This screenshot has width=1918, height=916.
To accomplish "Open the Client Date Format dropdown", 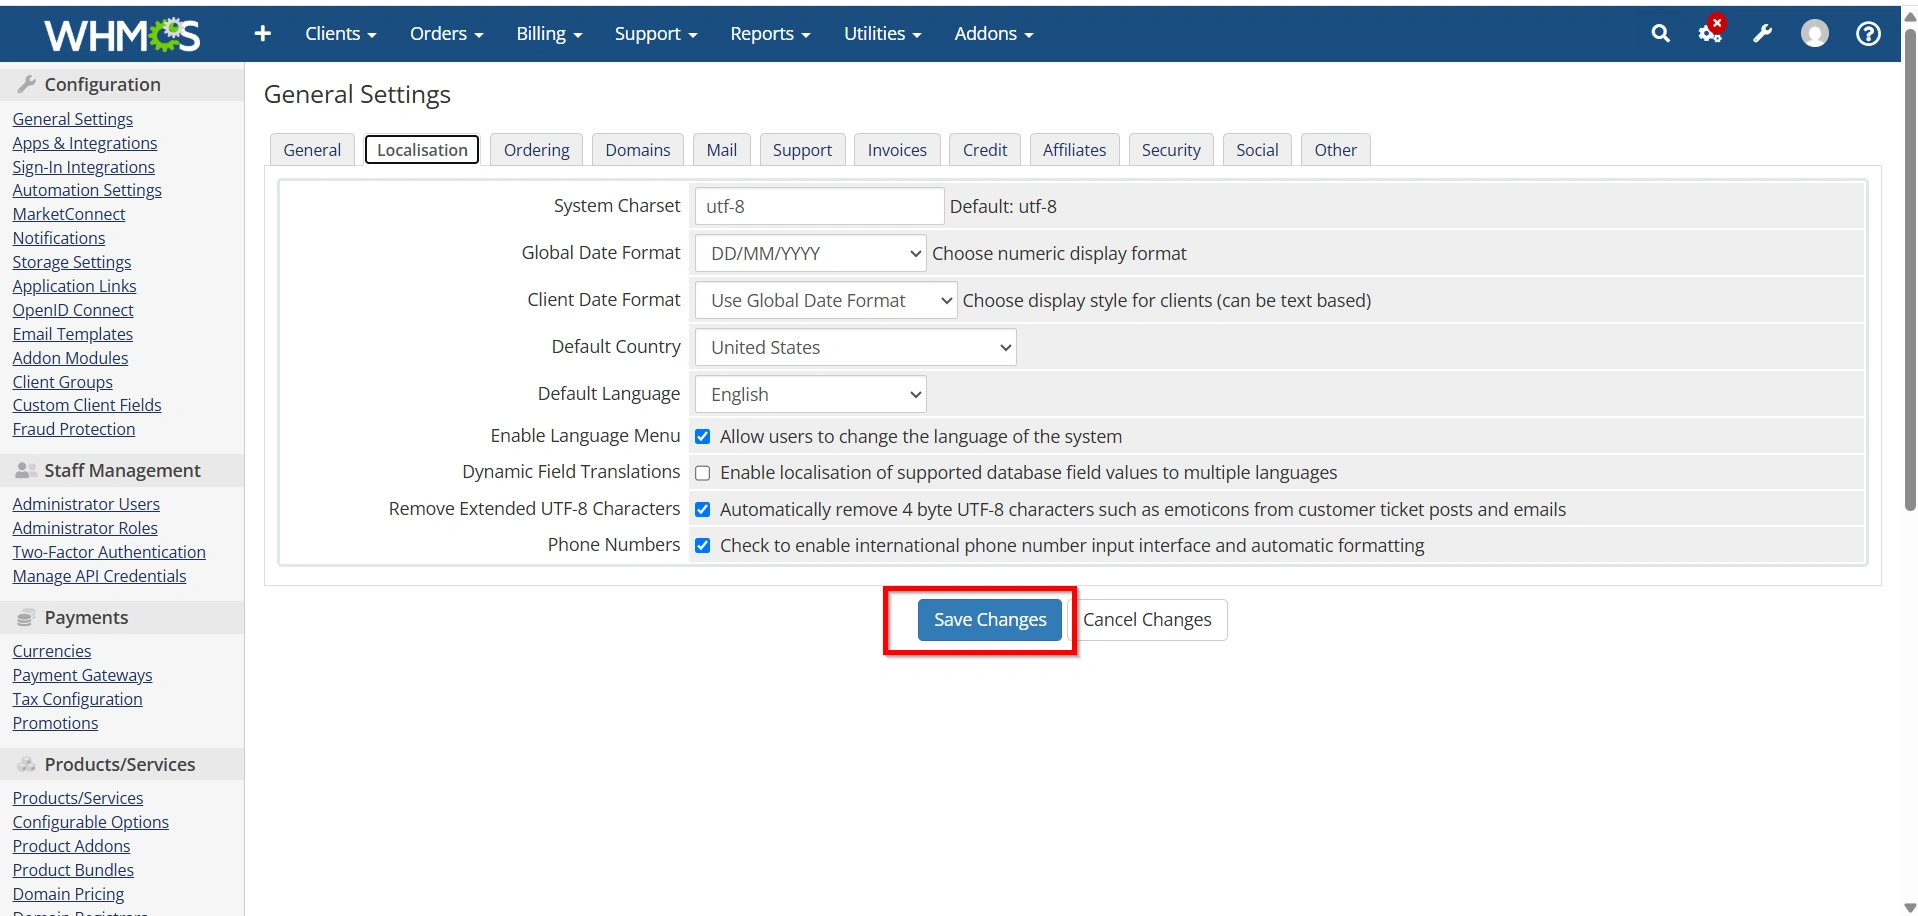I will coord(826,301).
